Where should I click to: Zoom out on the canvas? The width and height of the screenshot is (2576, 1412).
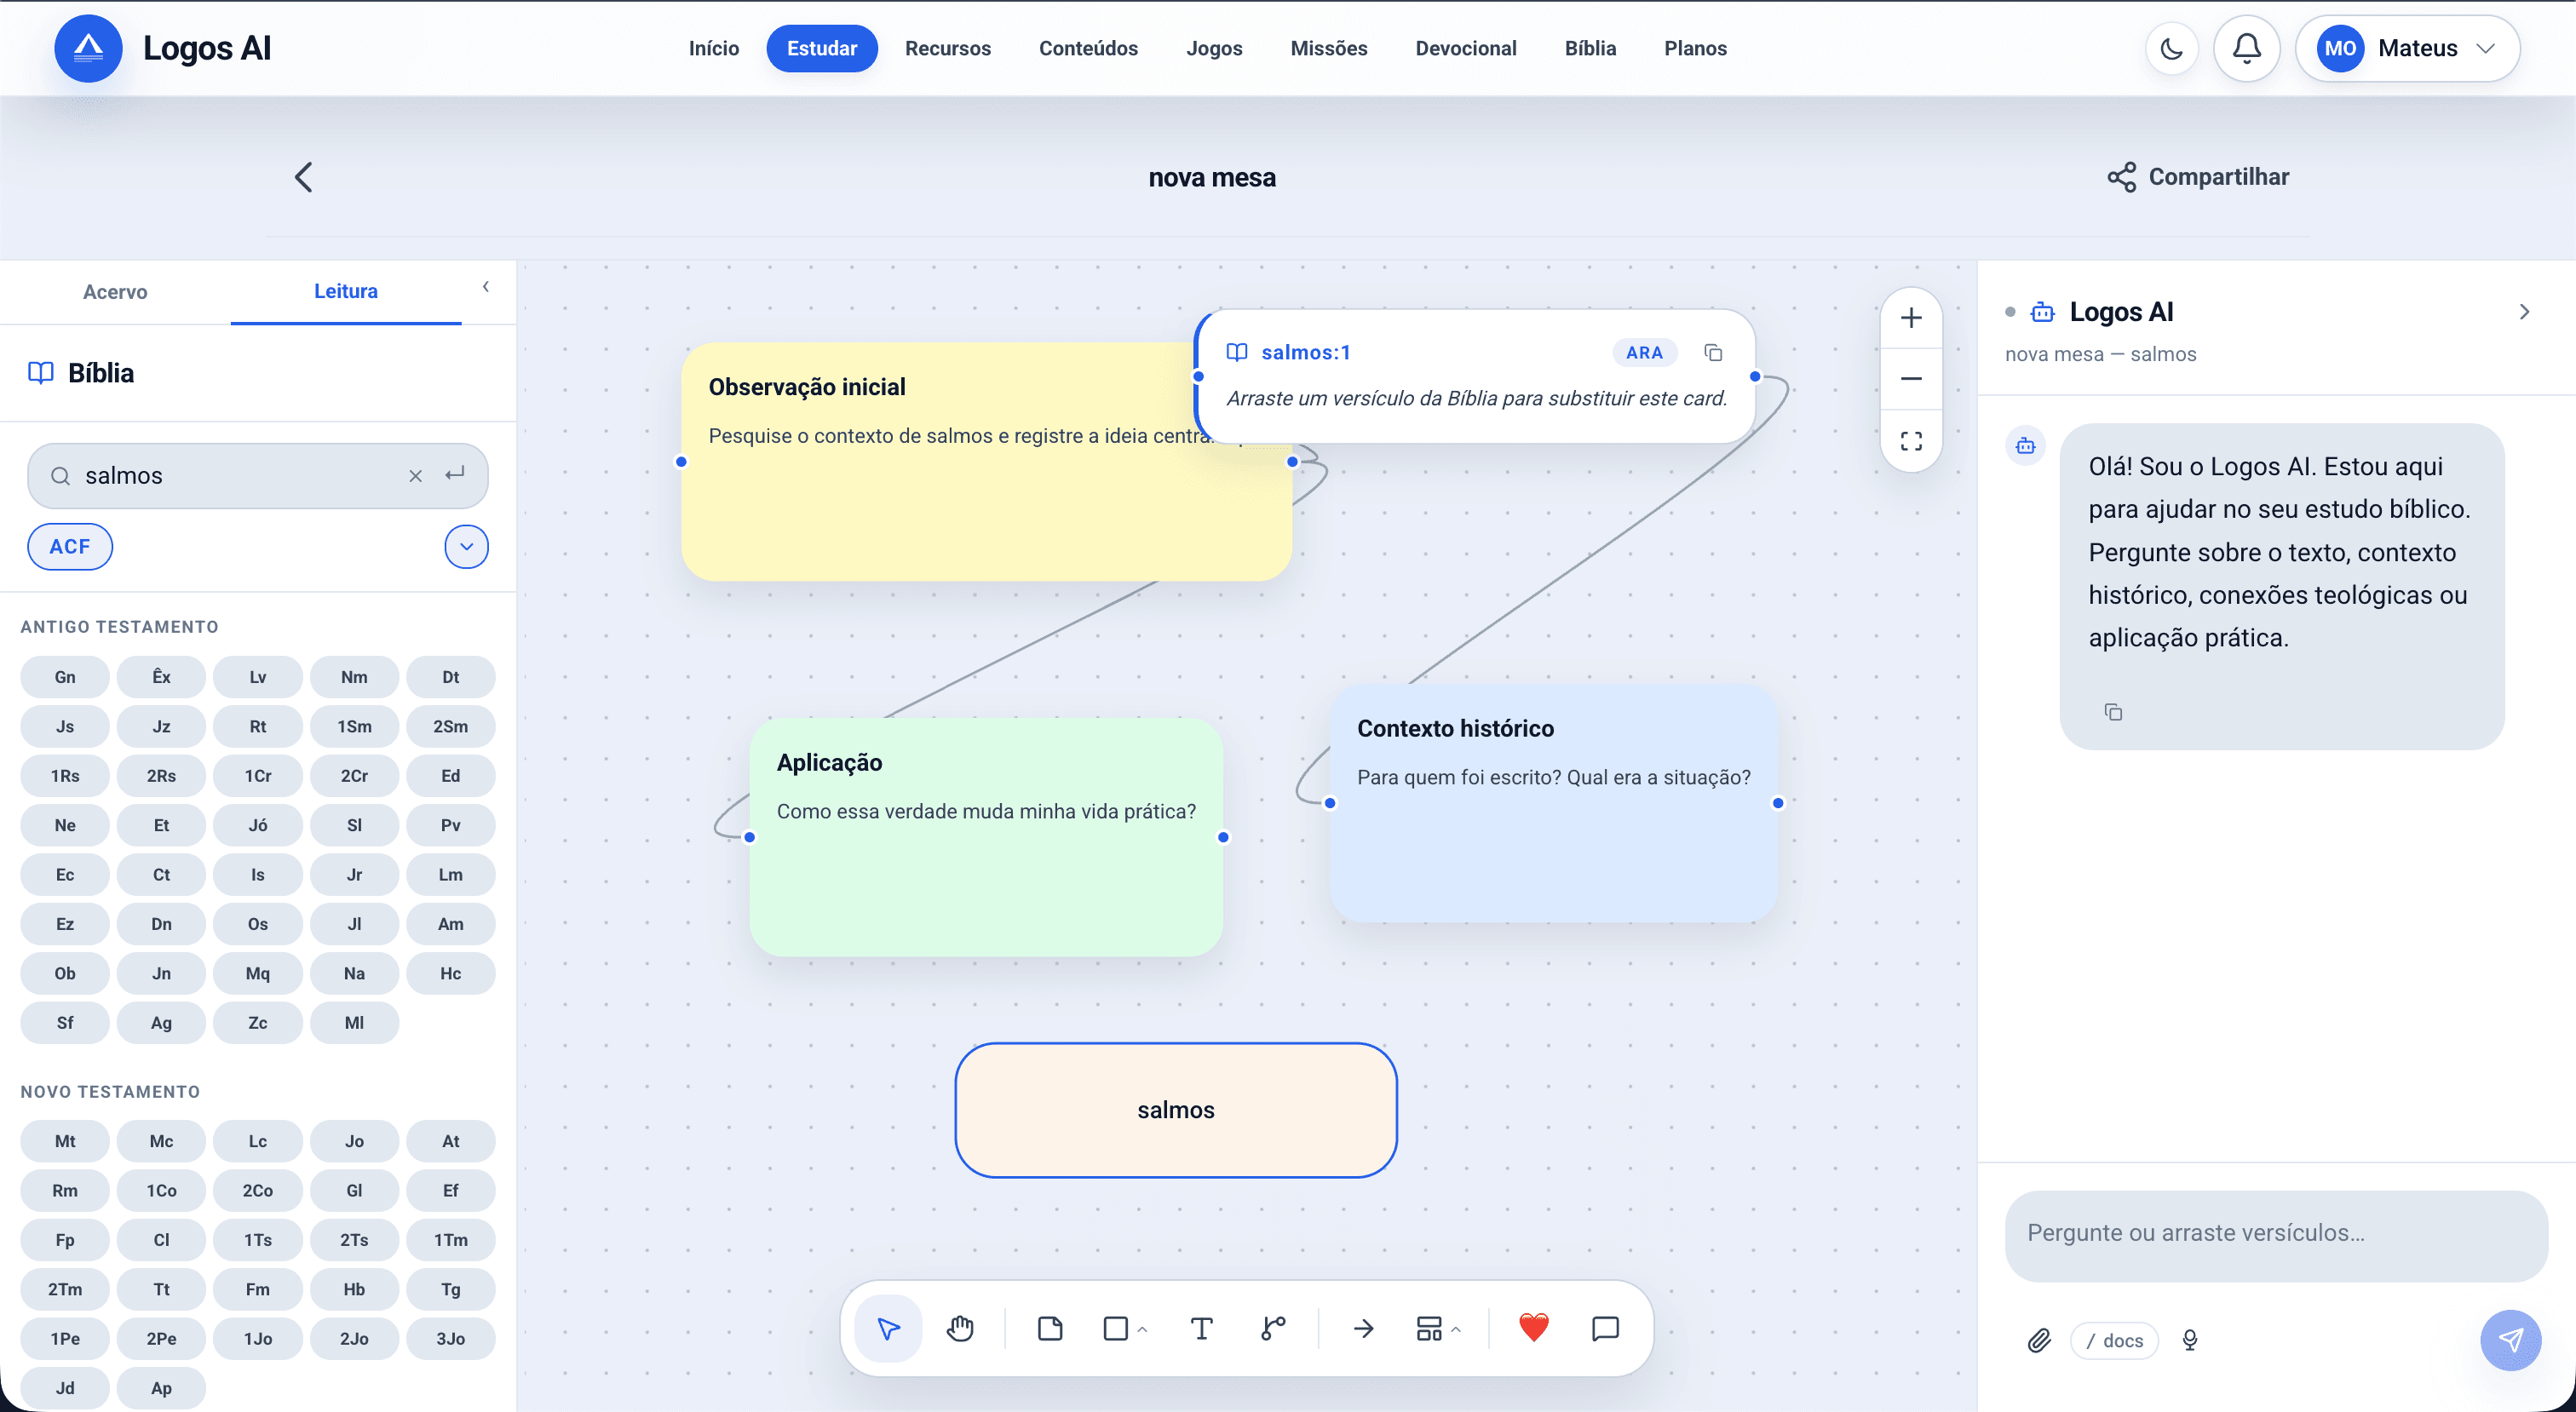(1911, 378)
